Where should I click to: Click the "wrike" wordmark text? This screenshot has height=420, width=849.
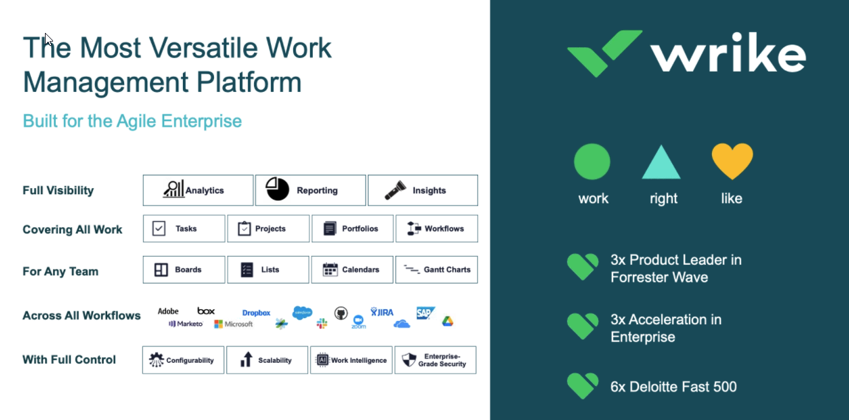tap(728, 52)
